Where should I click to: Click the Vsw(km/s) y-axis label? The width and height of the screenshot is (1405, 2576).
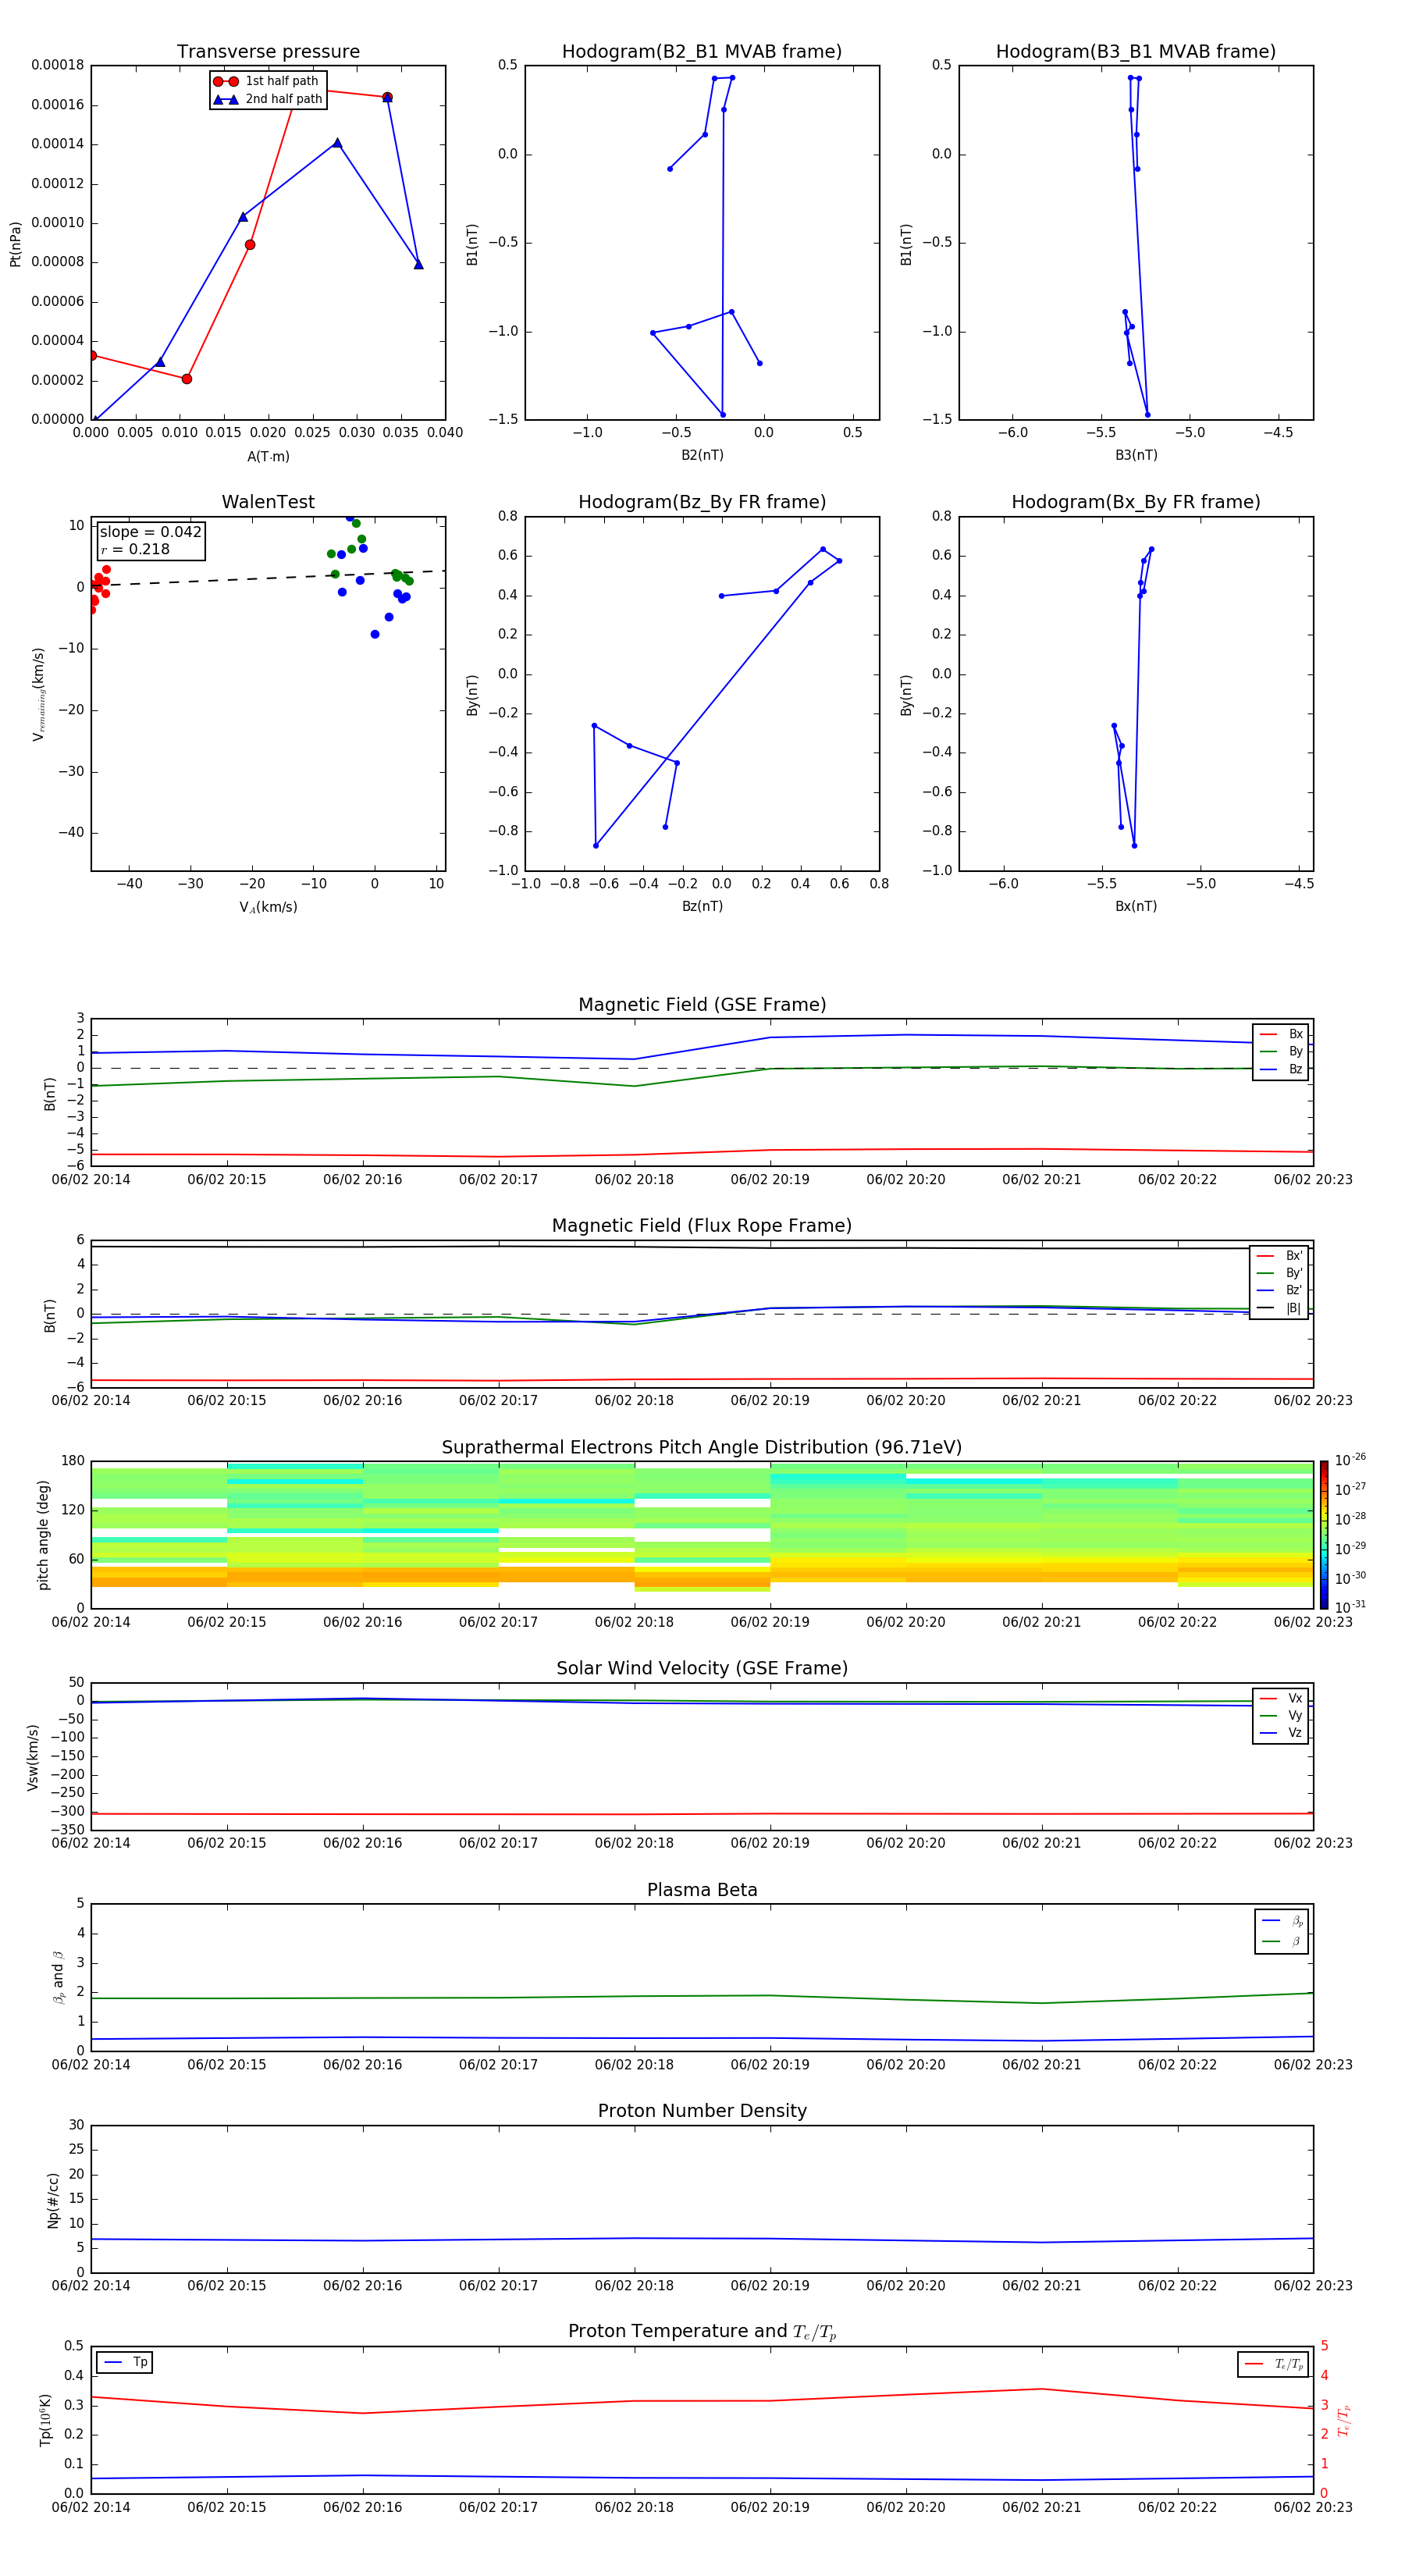(x=32, y=1757)
